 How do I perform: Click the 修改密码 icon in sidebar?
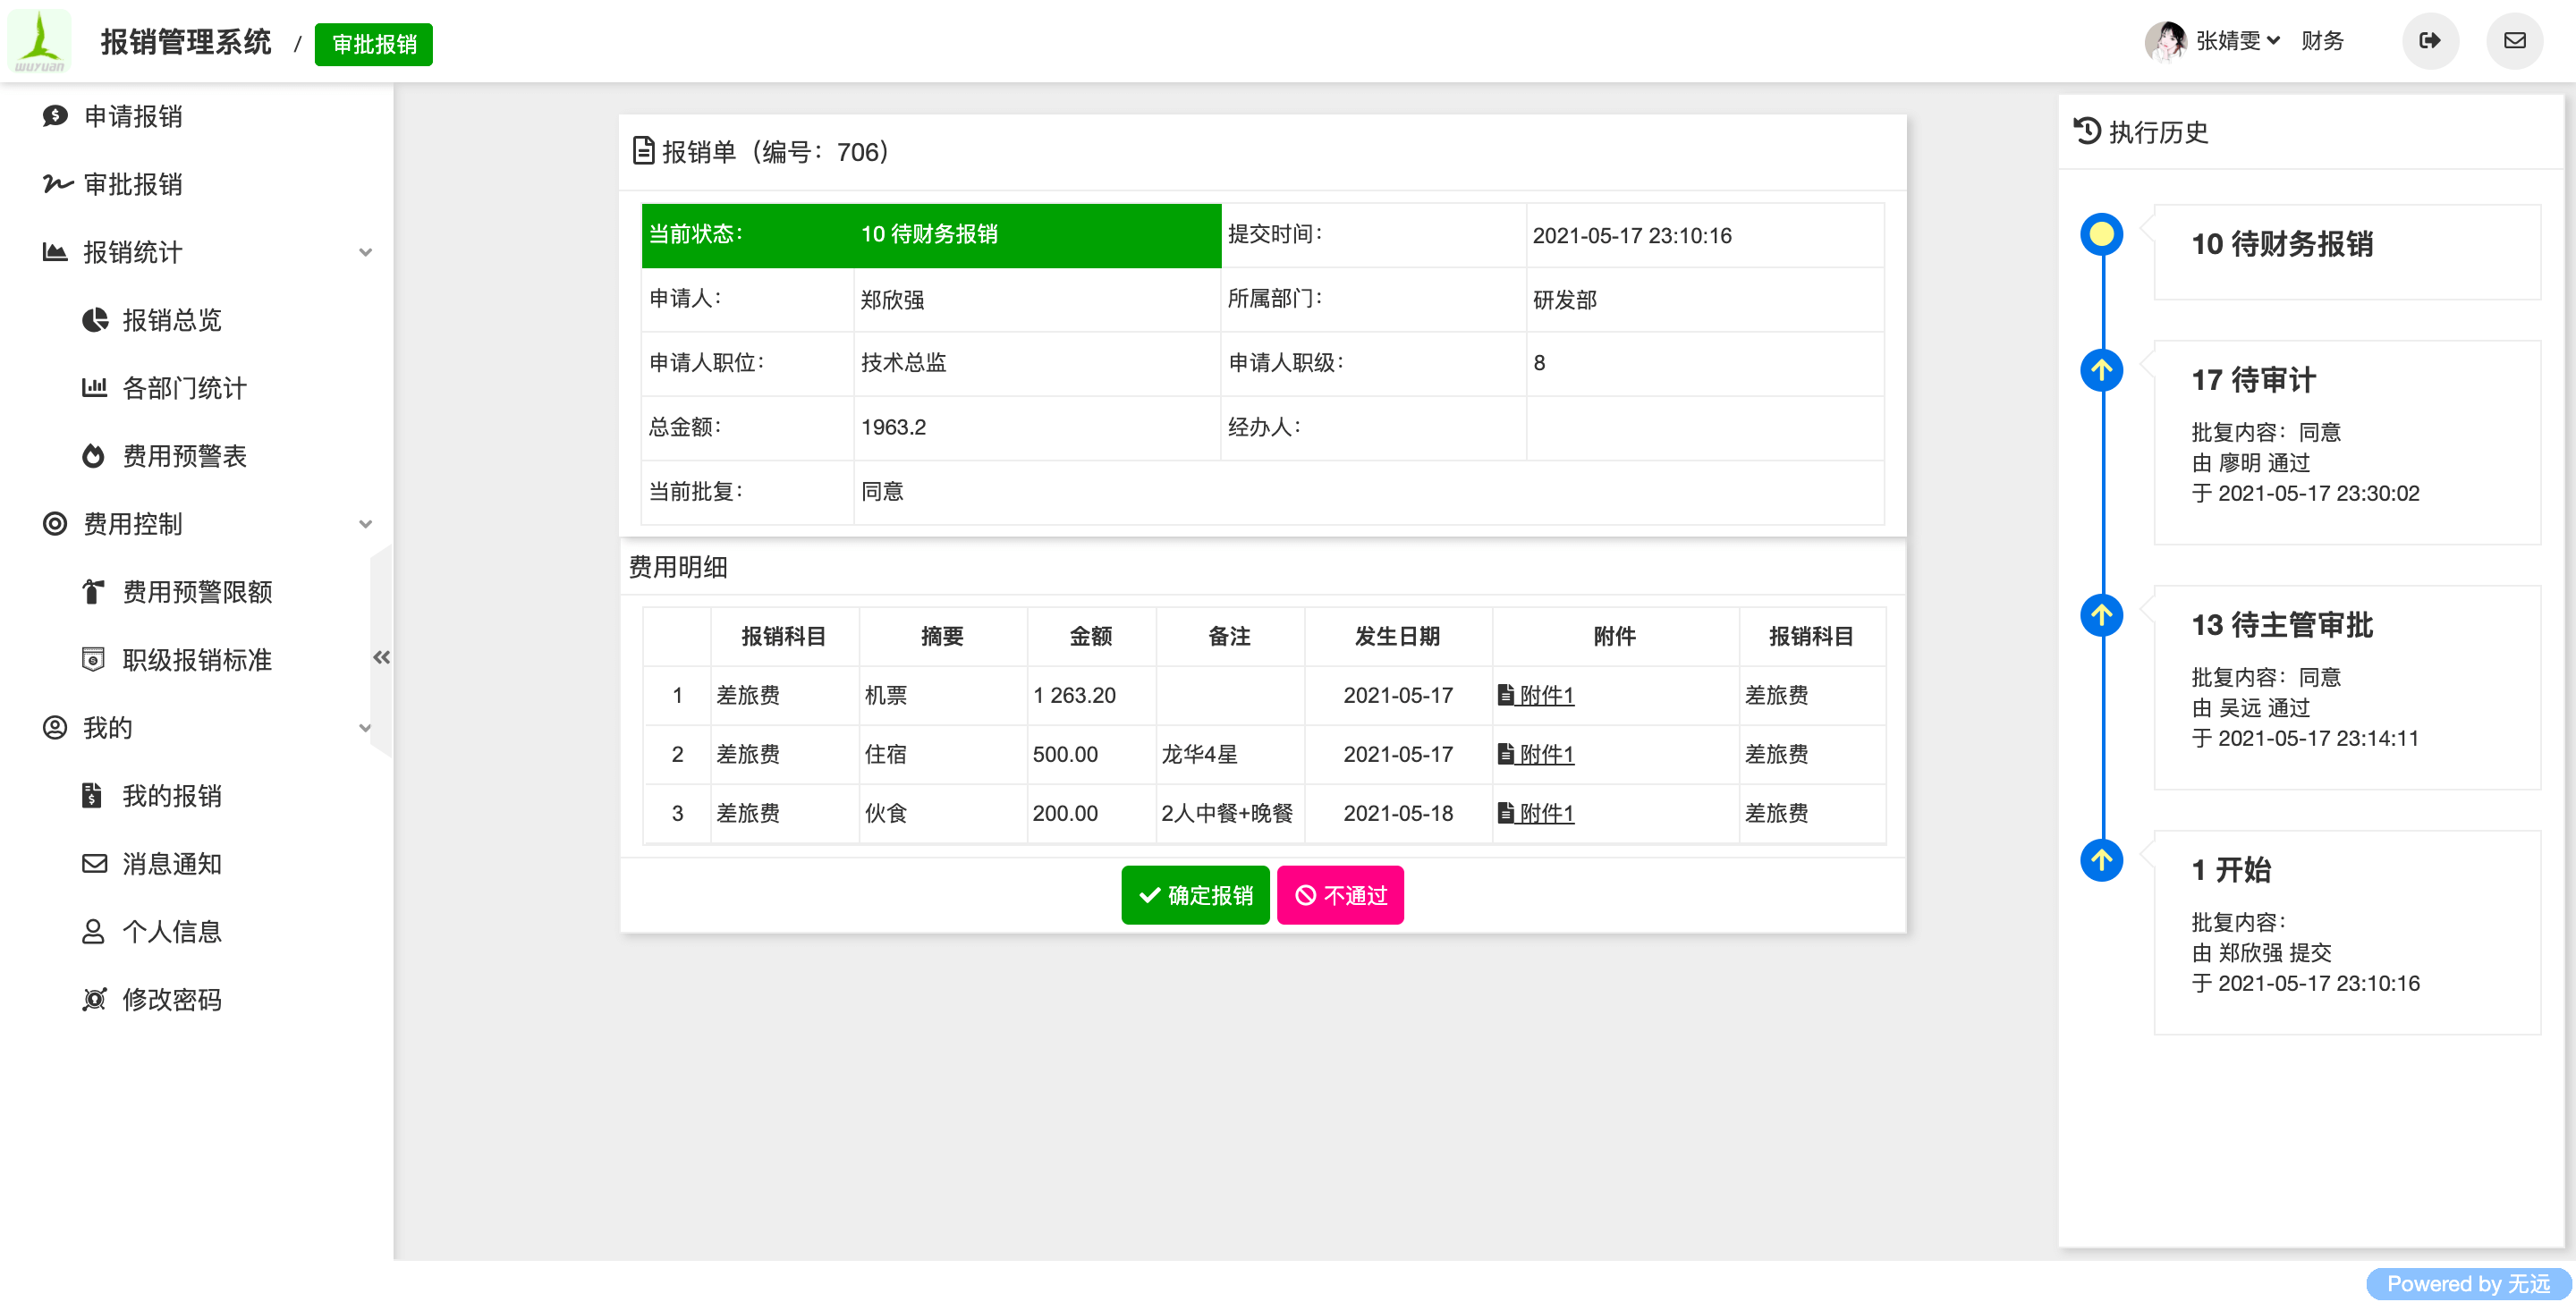(x=94, y=1000)
